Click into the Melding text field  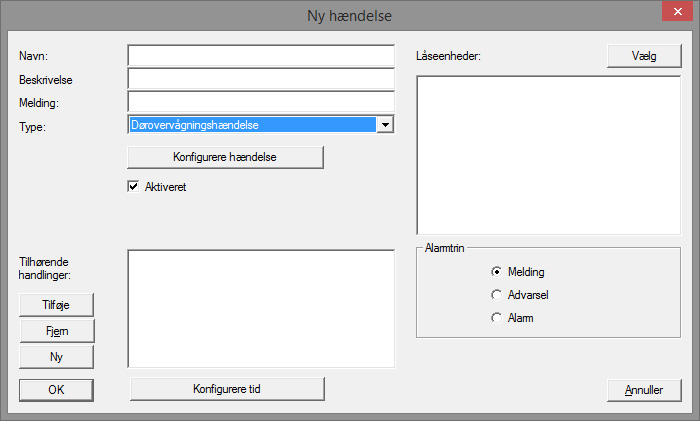tap(261, 102)
